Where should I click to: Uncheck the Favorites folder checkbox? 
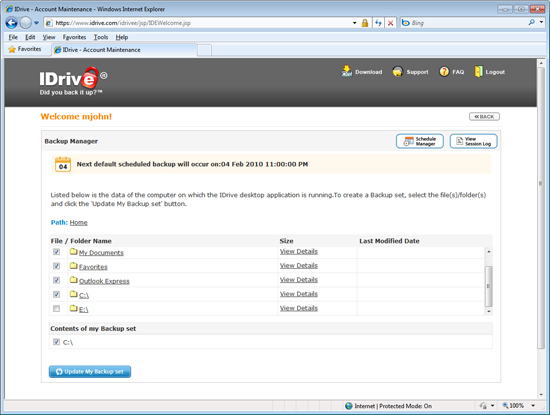pos(56,266)
